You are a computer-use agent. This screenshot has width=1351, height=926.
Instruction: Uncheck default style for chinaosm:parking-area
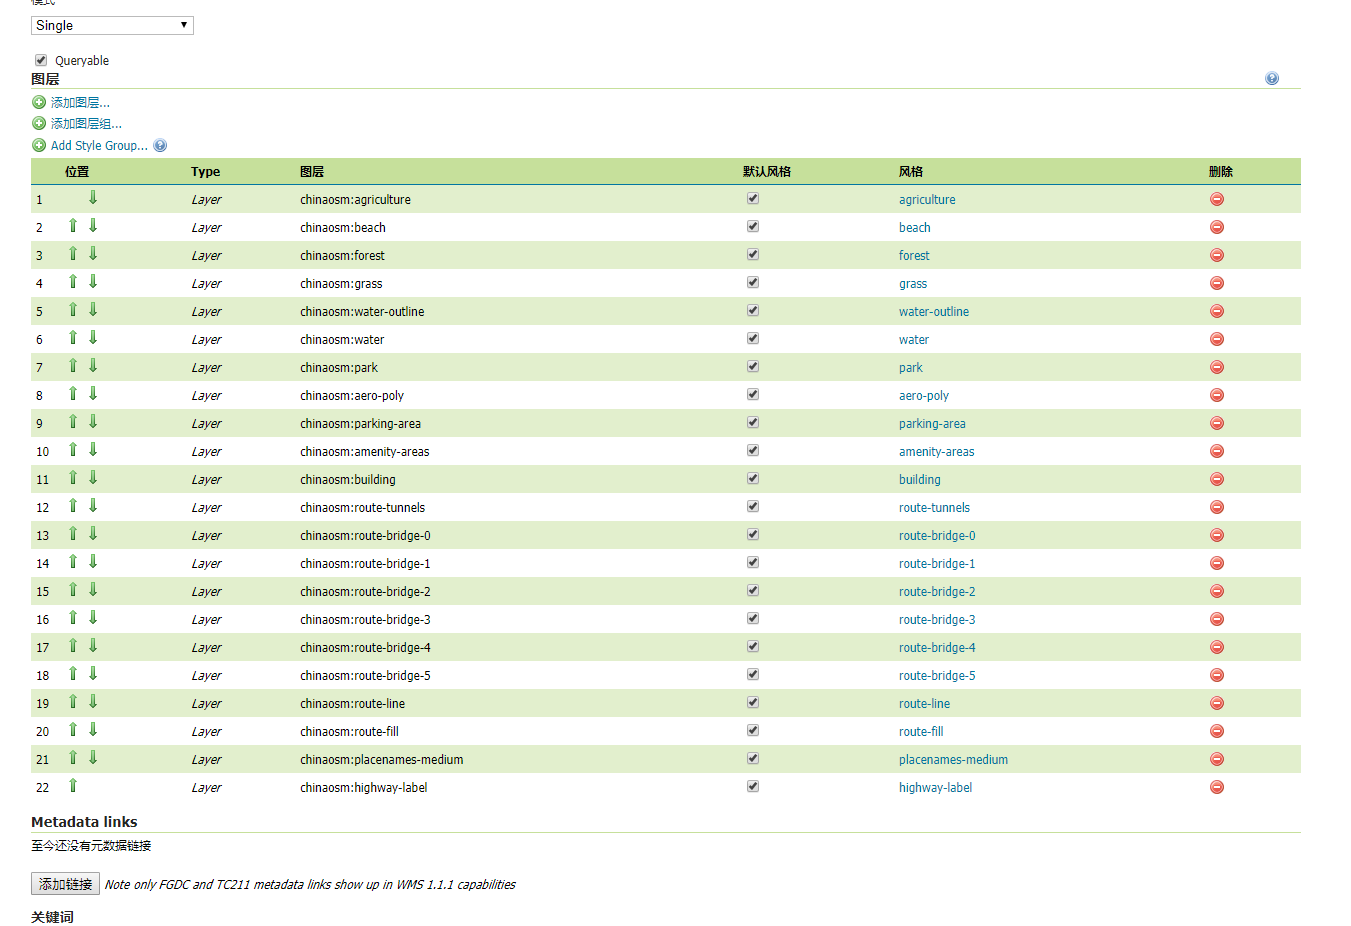point(753,422)
